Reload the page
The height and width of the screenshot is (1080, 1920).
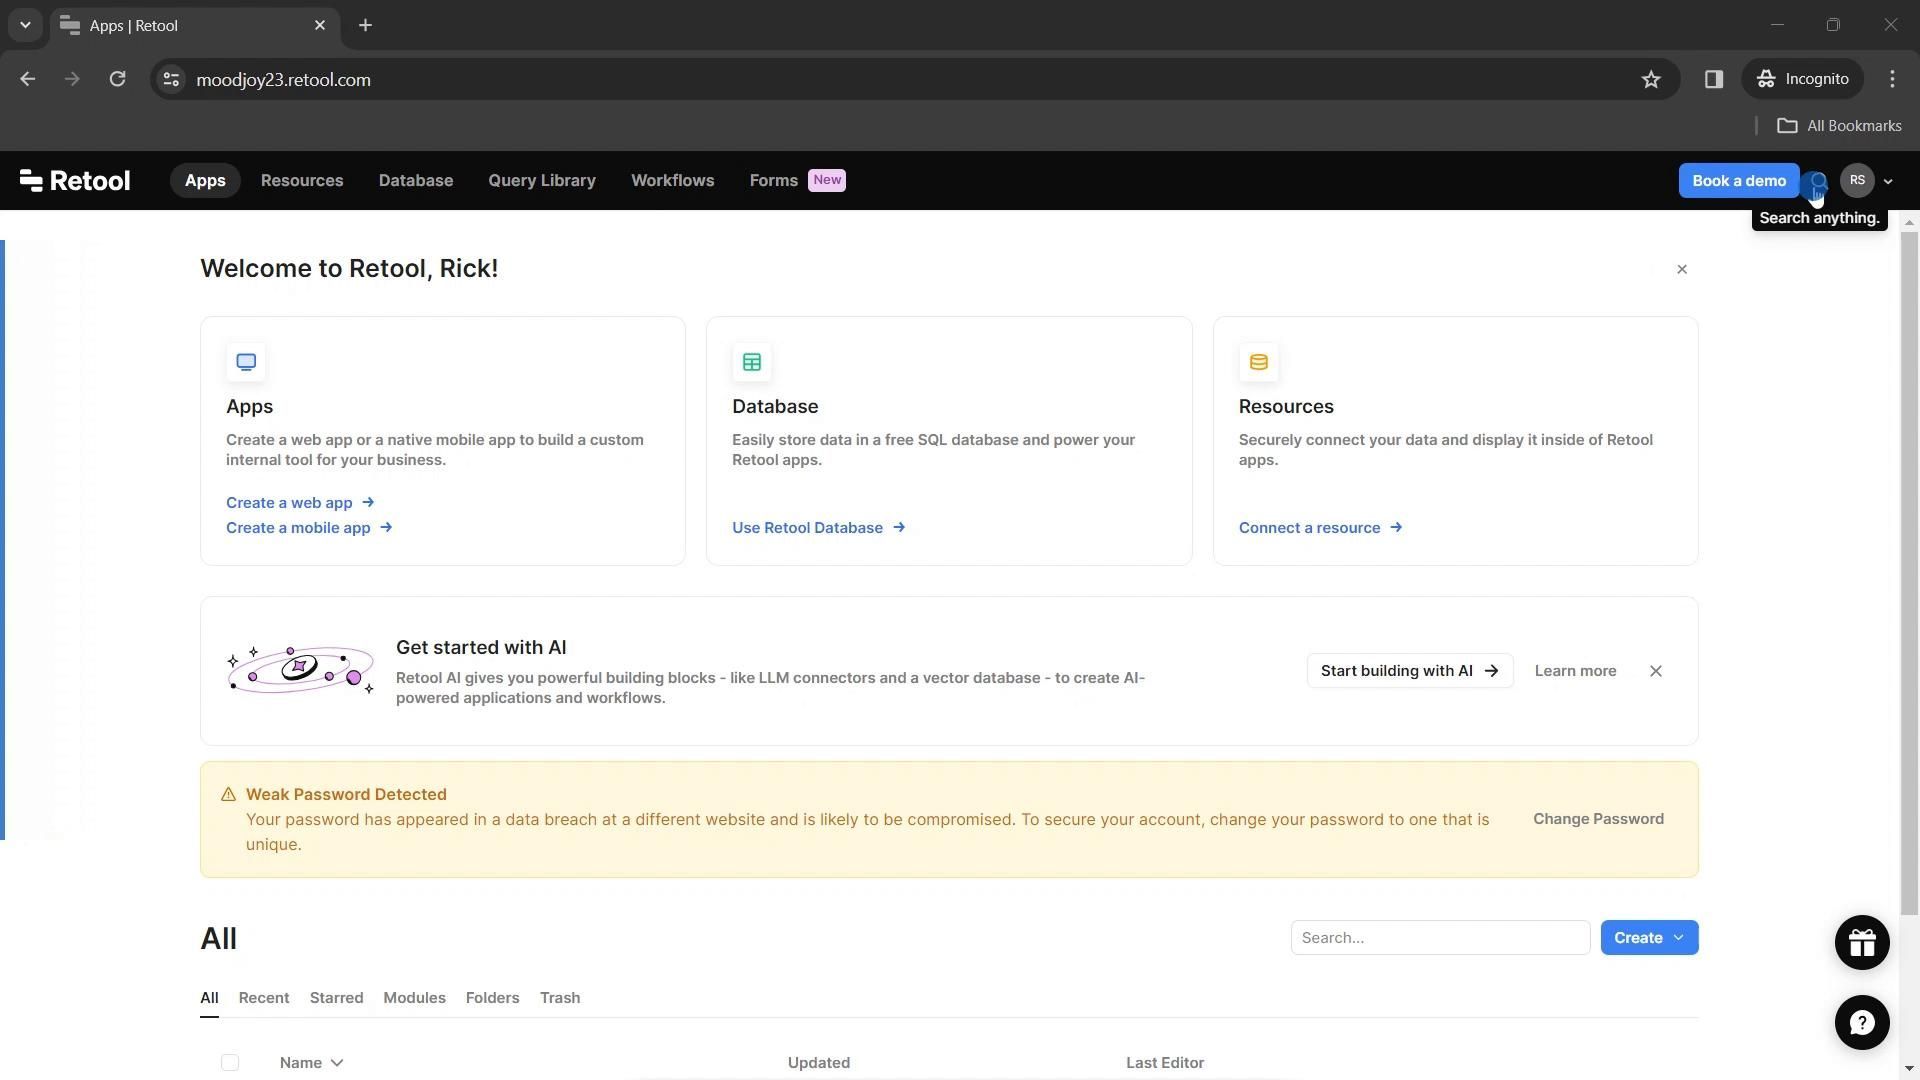117,80
